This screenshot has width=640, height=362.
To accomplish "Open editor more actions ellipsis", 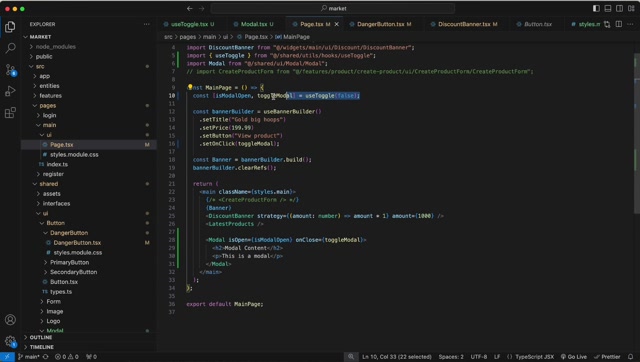I will click(x=631, y=24).
